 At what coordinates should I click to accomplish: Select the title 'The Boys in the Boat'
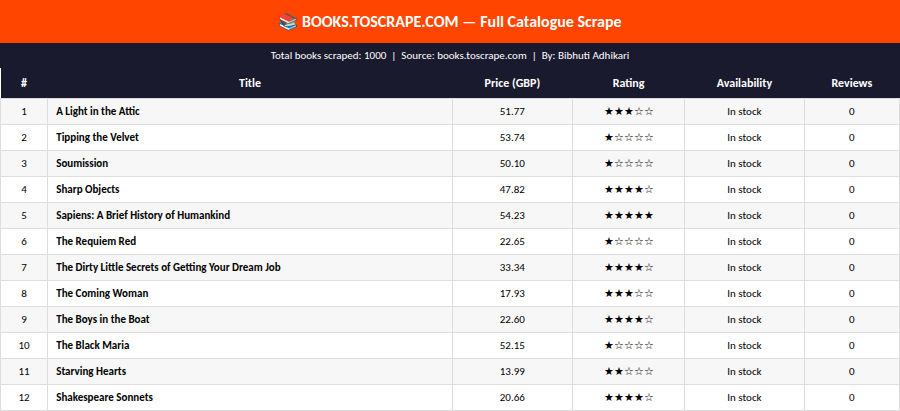point(103,319)
